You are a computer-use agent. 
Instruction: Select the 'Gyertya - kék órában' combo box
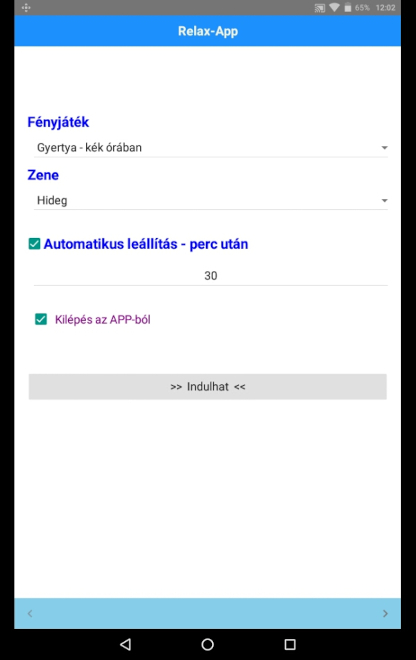[211, 148]
